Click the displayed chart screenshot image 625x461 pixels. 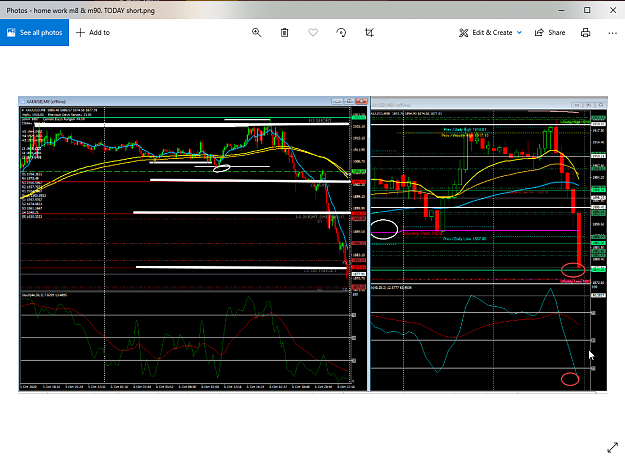(313, 244)
